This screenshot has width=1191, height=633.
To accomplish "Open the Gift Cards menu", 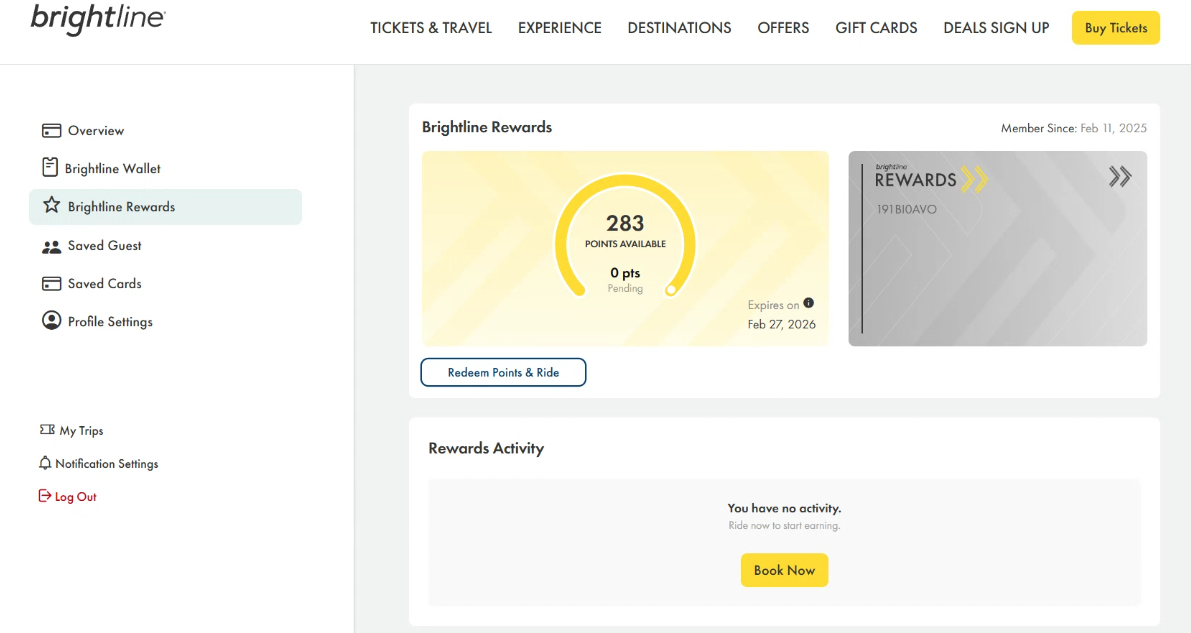I will (876, 28).
